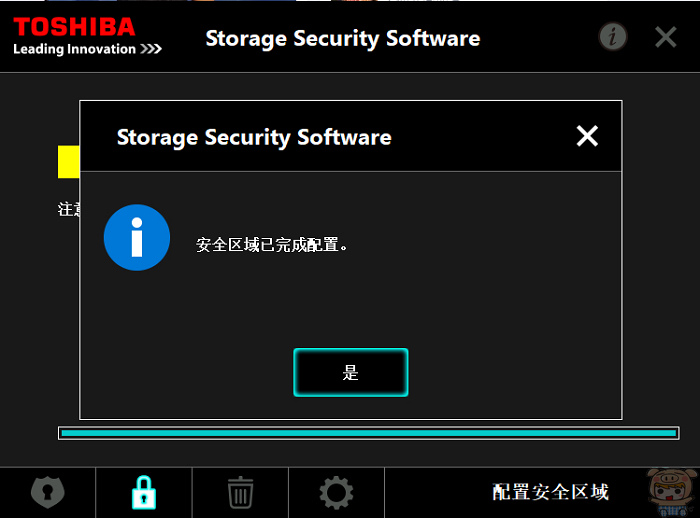This screenshot has width=700, height=518.
Task: Open the info icon in header
Action: click(x=613, y=37)
